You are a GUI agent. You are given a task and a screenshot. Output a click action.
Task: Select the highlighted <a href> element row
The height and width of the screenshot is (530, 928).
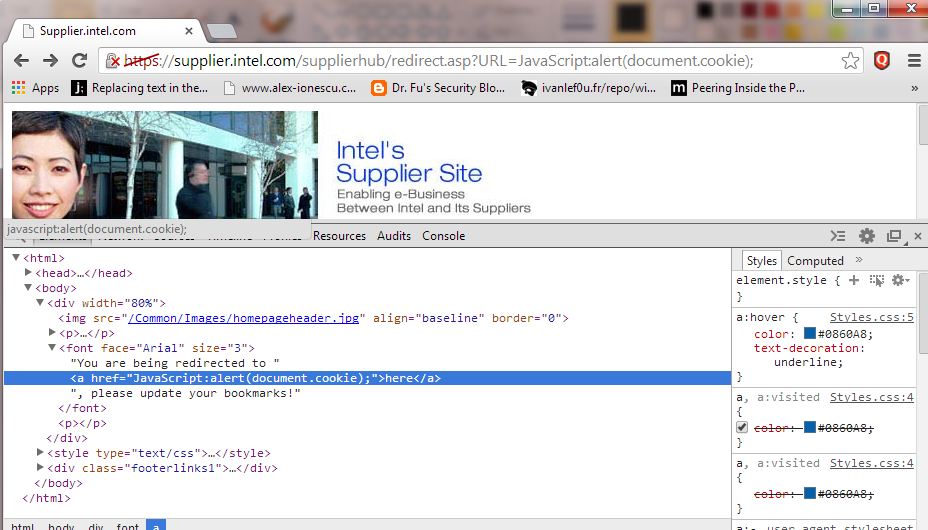click(367, 378)
